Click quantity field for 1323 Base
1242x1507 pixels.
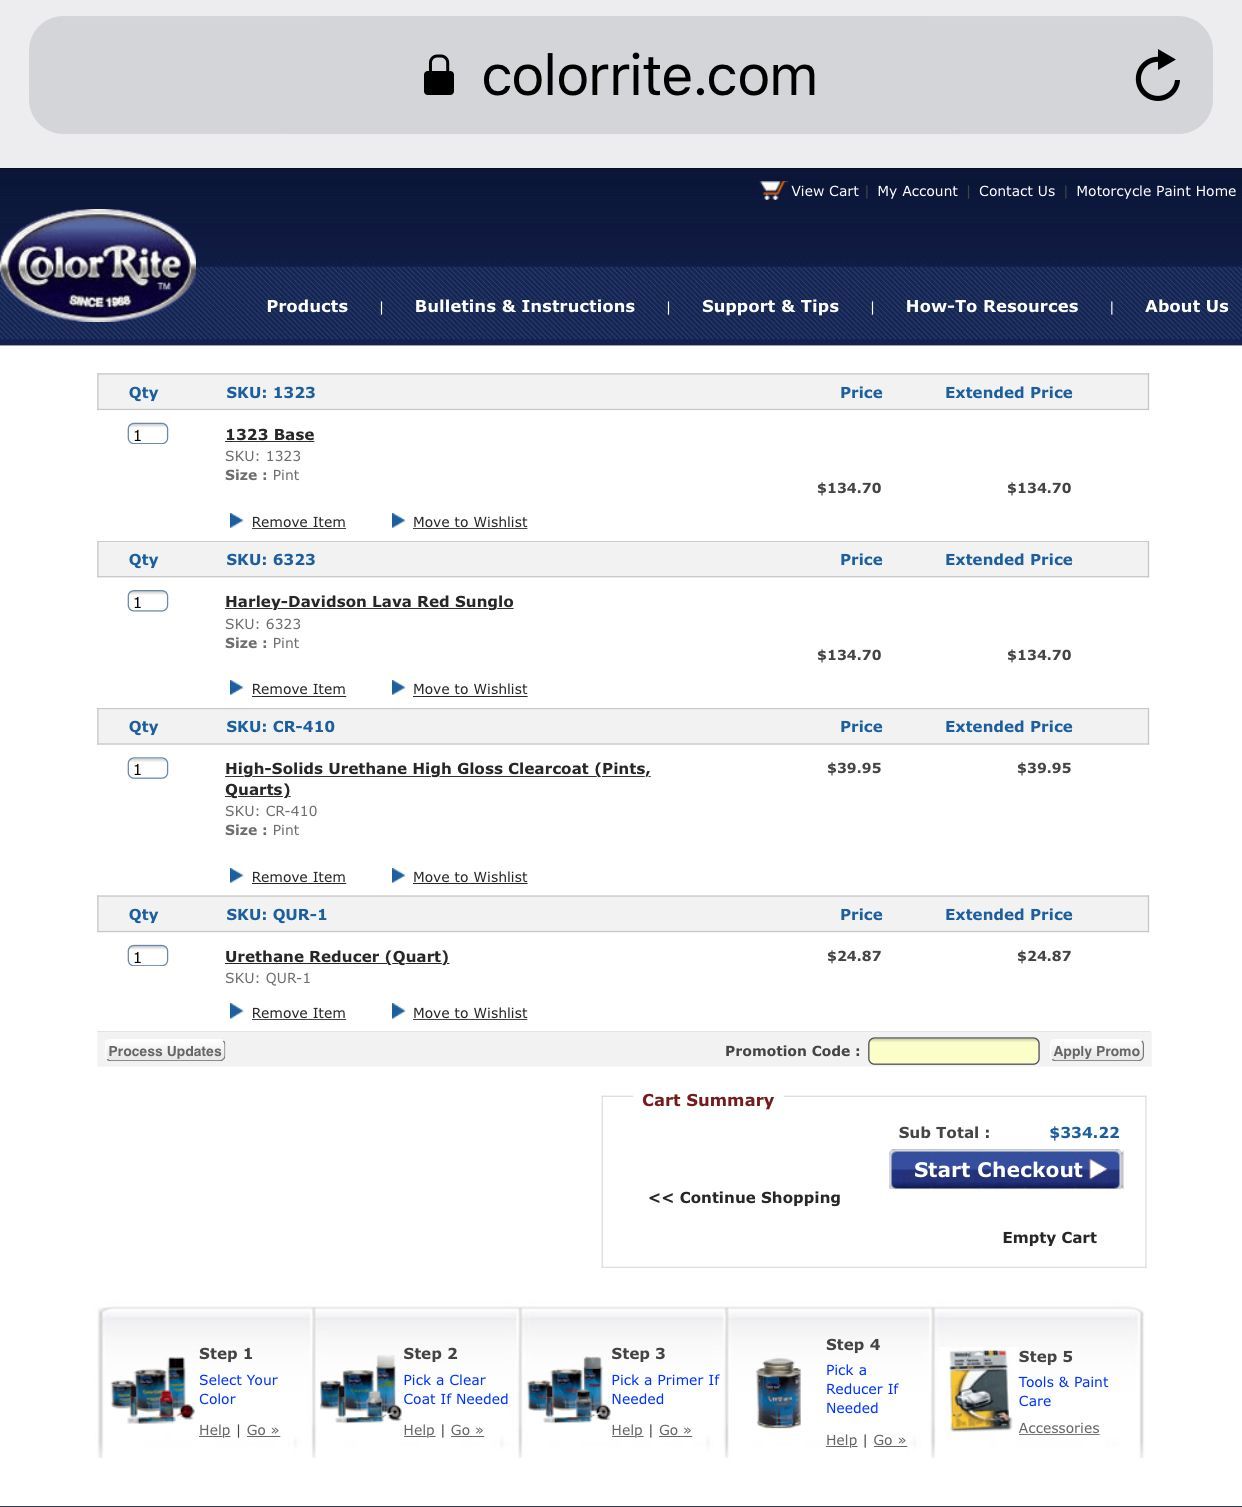pyautogui.click(x=148, y=434)
